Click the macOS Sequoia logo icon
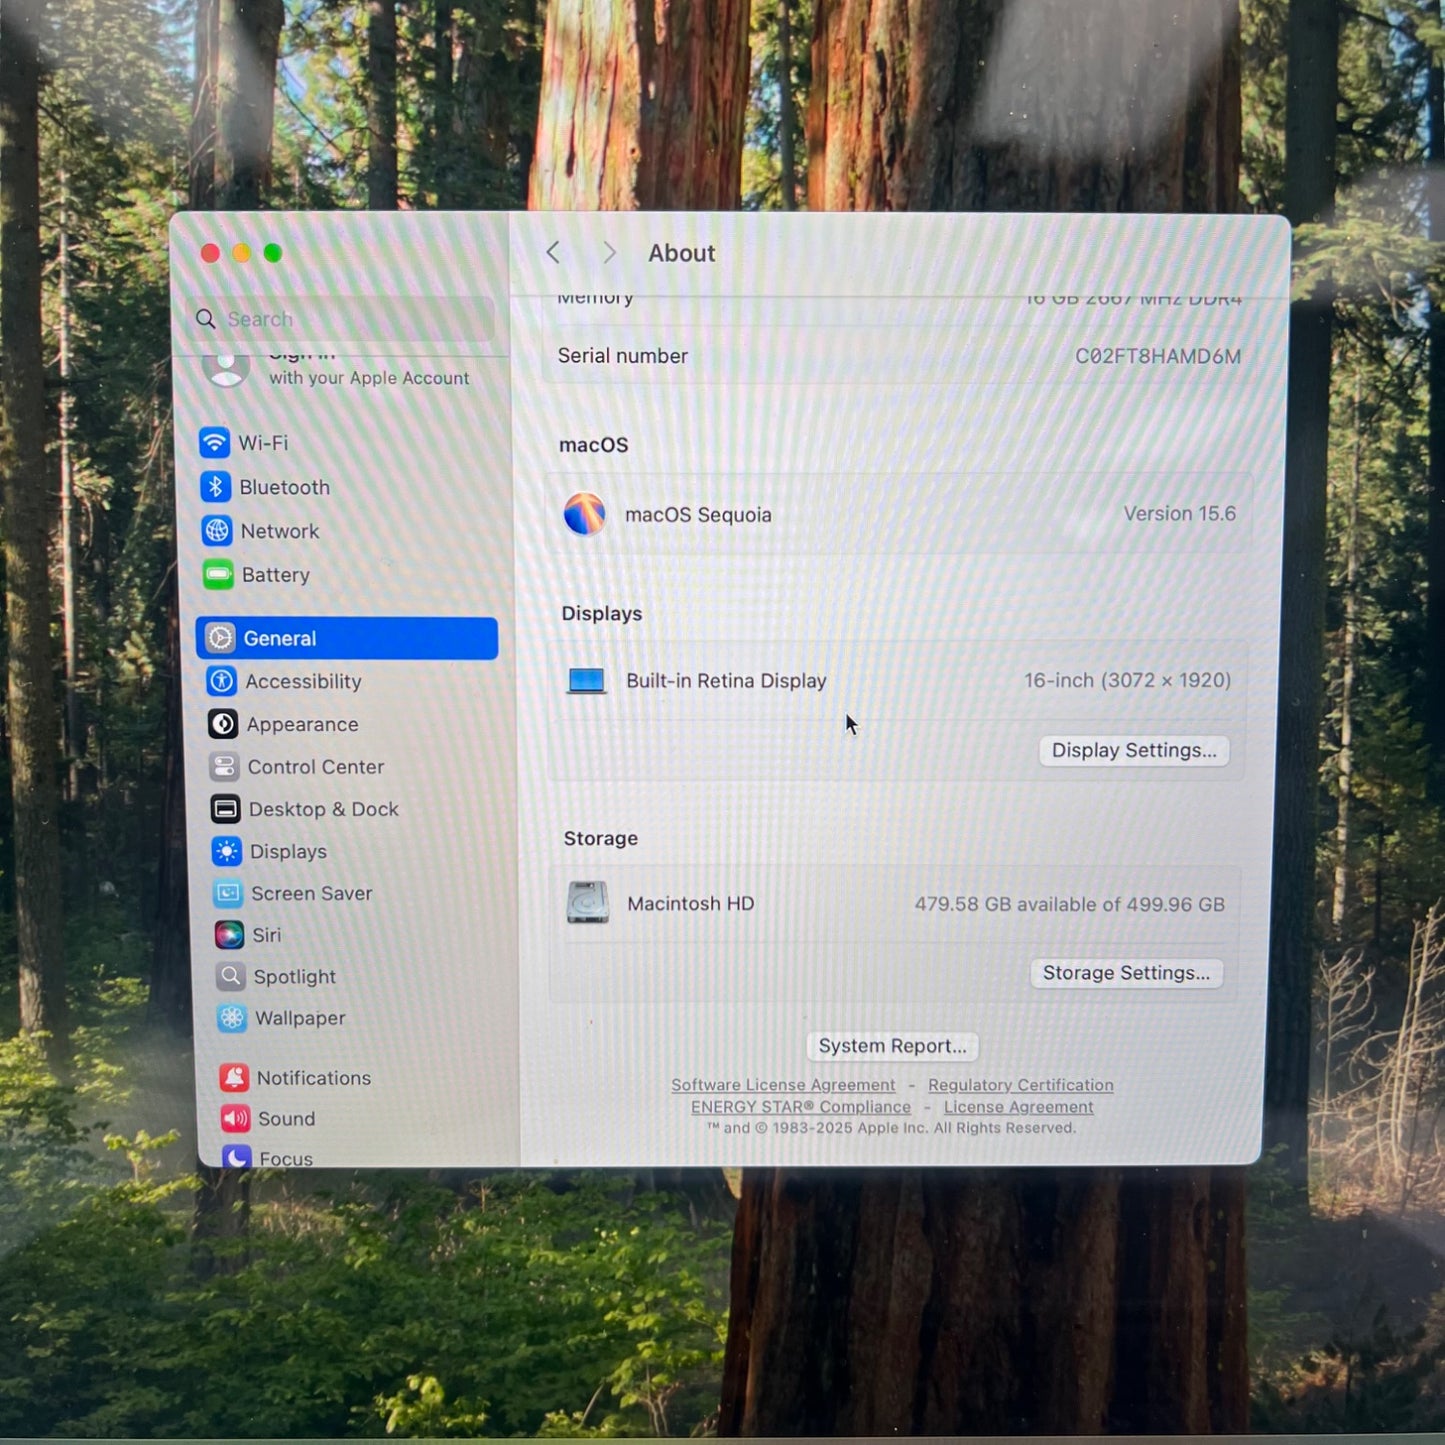The image size is (1445, 1445). click(584, 514)
